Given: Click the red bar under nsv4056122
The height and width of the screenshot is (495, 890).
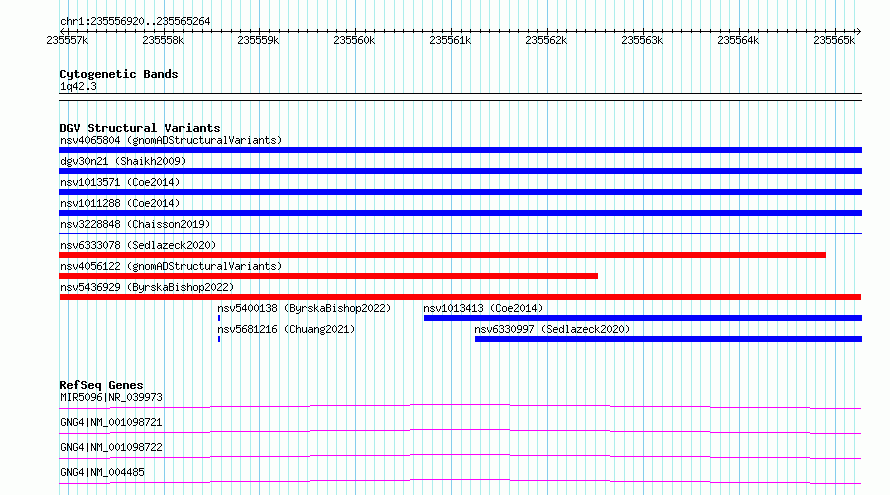Looking at the screenshot, I should [328, 276].
